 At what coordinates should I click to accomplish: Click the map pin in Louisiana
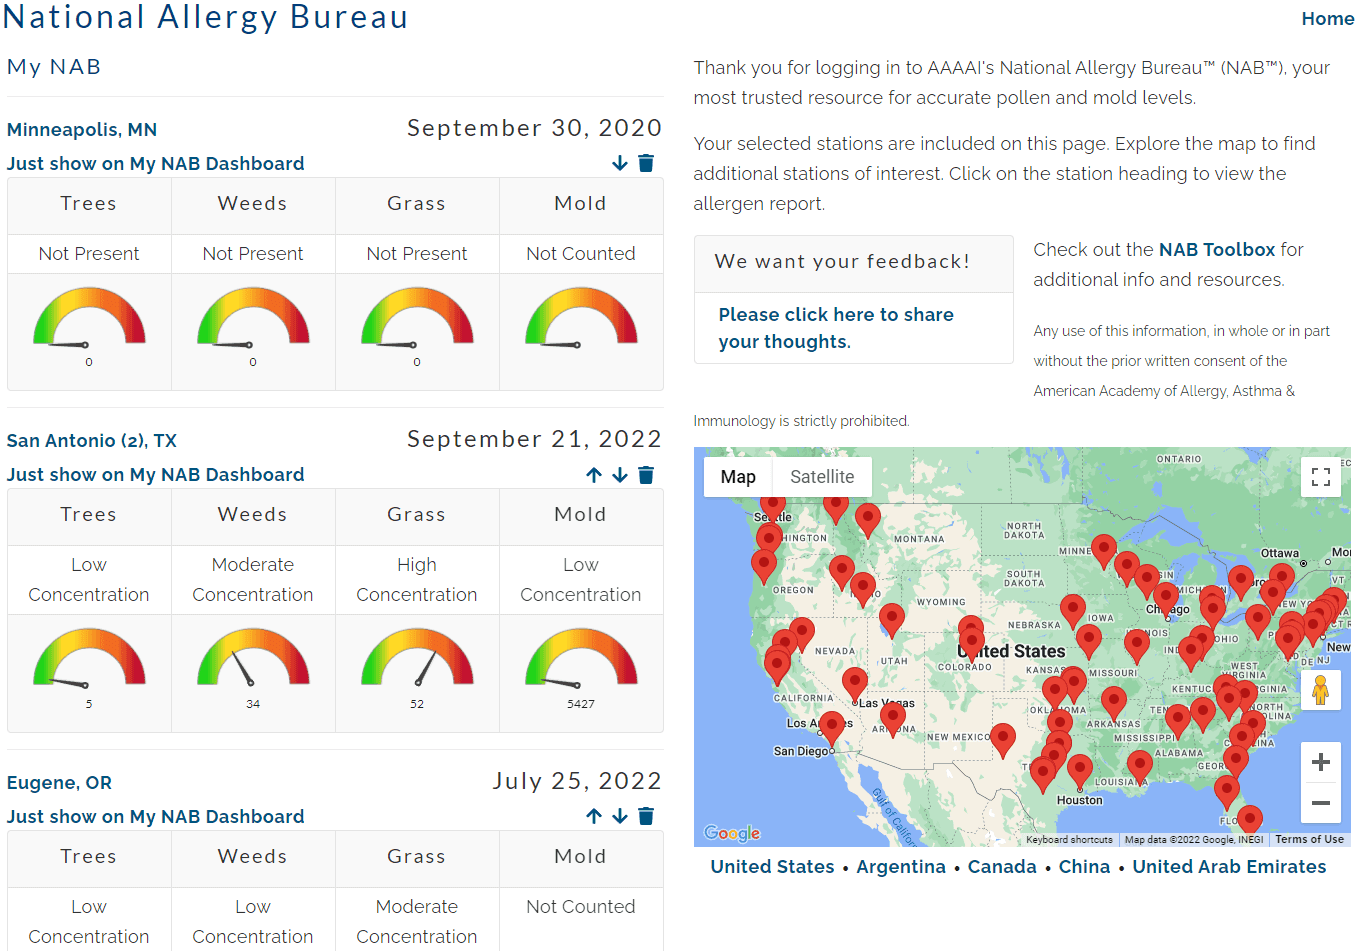coord(1140,766)
